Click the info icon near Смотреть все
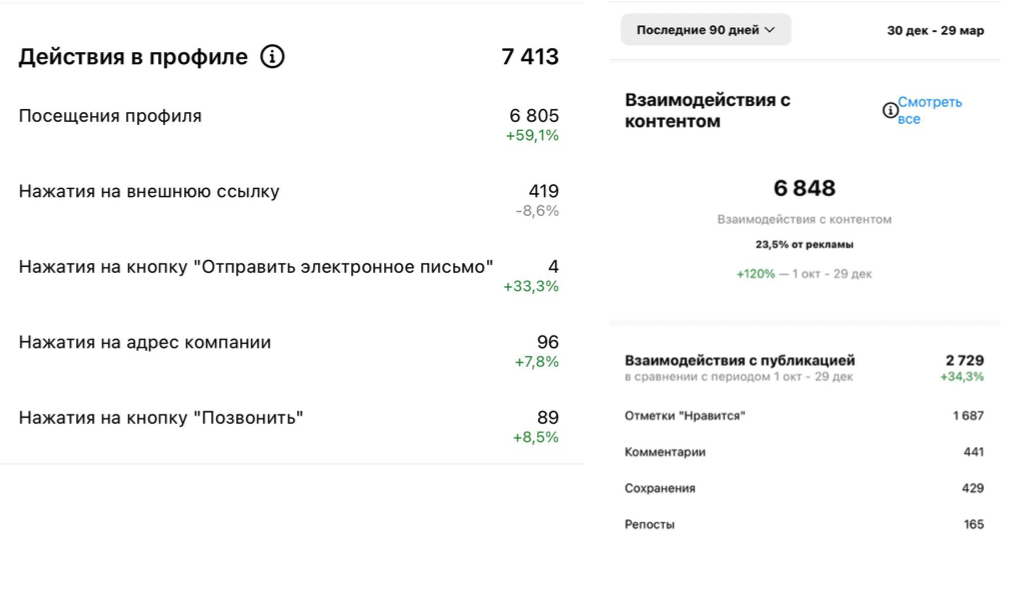1024x590 pixels. tap(889, 110)
